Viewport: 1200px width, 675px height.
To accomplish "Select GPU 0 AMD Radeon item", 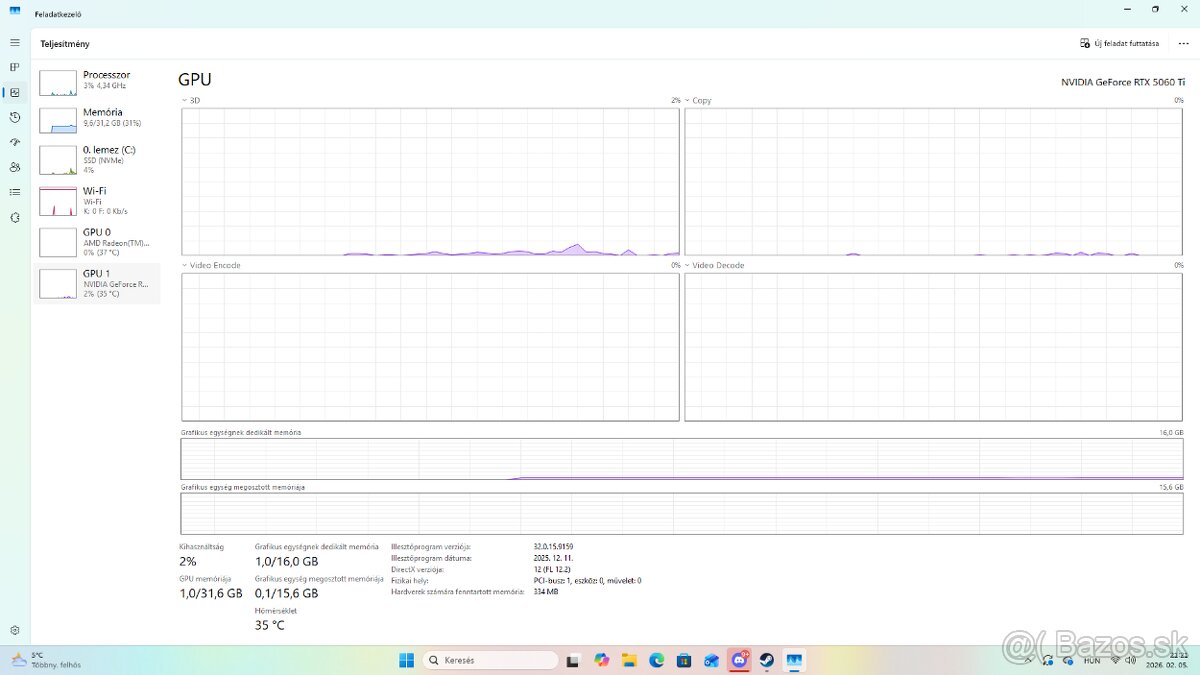I will pyautogui.click(x=98, y=241).
